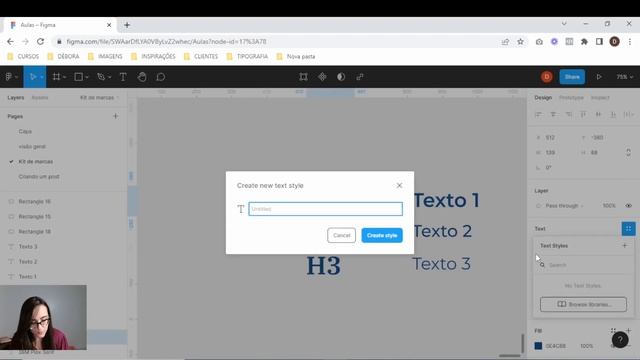The image size is (640, 360).
Task: Click Browse libraries button
Action: coord(583,304)
